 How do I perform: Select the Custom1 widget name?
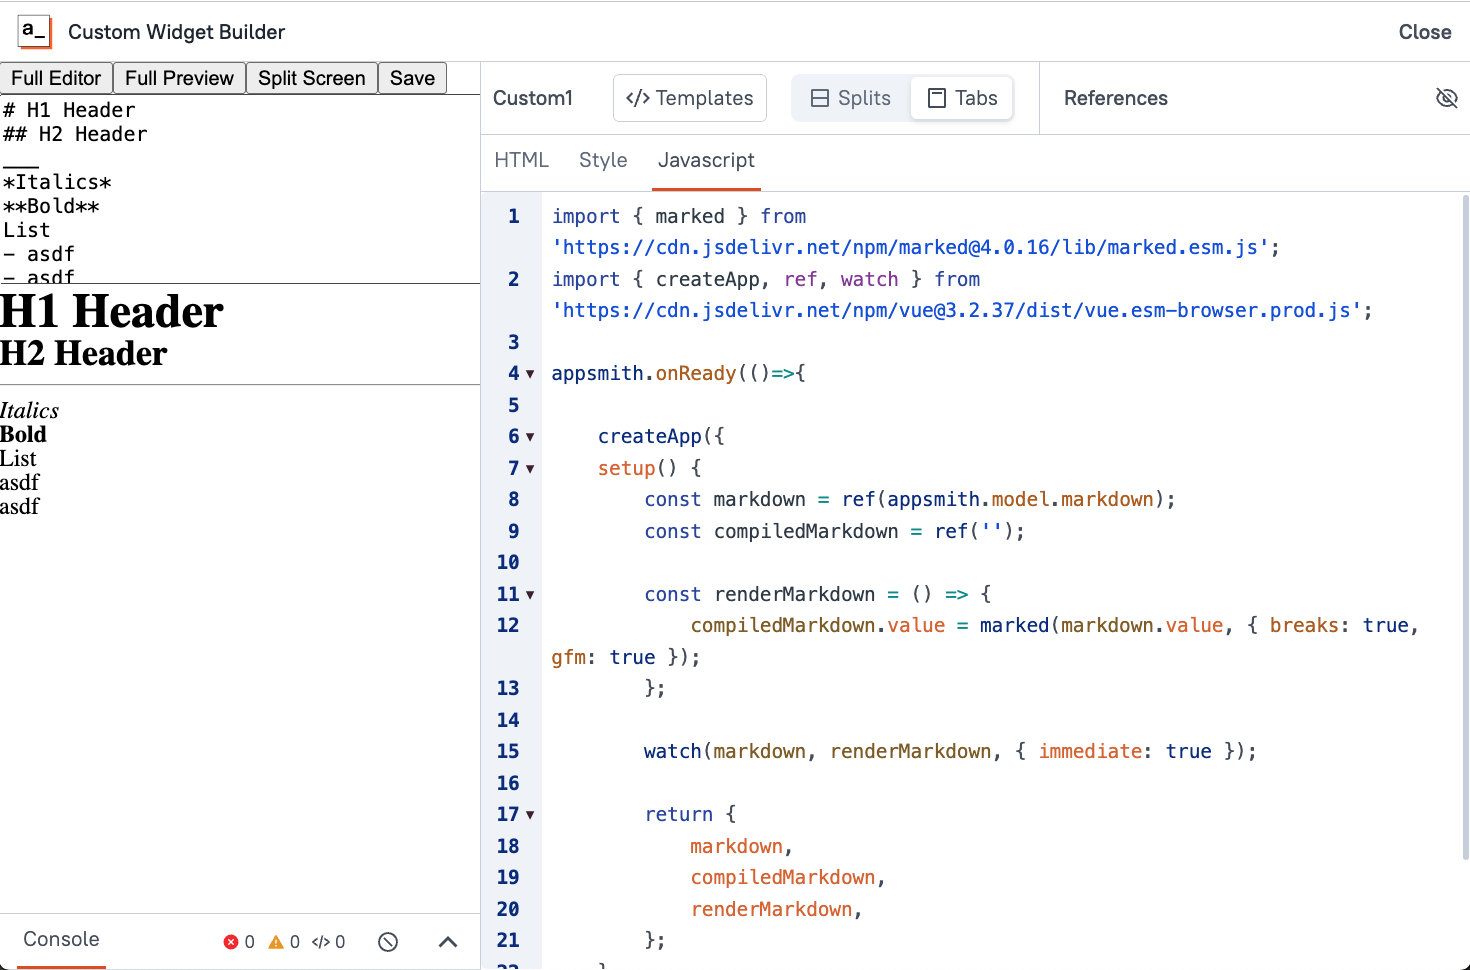click(533, 97)
